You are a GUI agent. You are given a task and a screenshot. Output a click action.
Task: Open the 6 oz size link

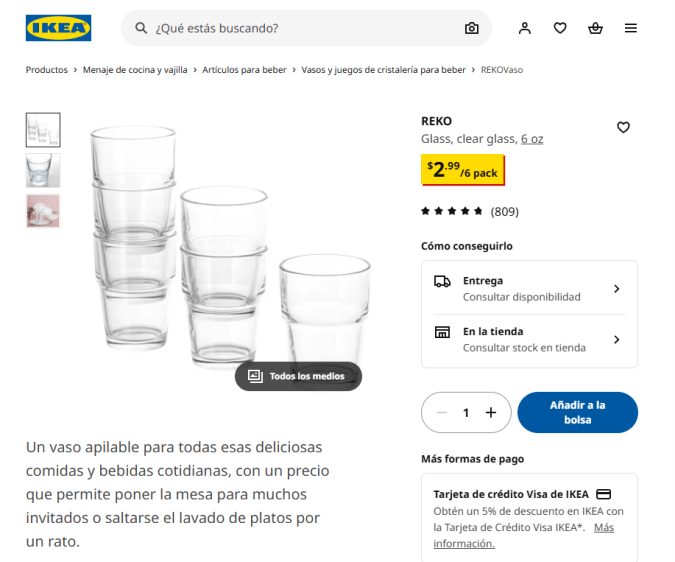[531, 139]
